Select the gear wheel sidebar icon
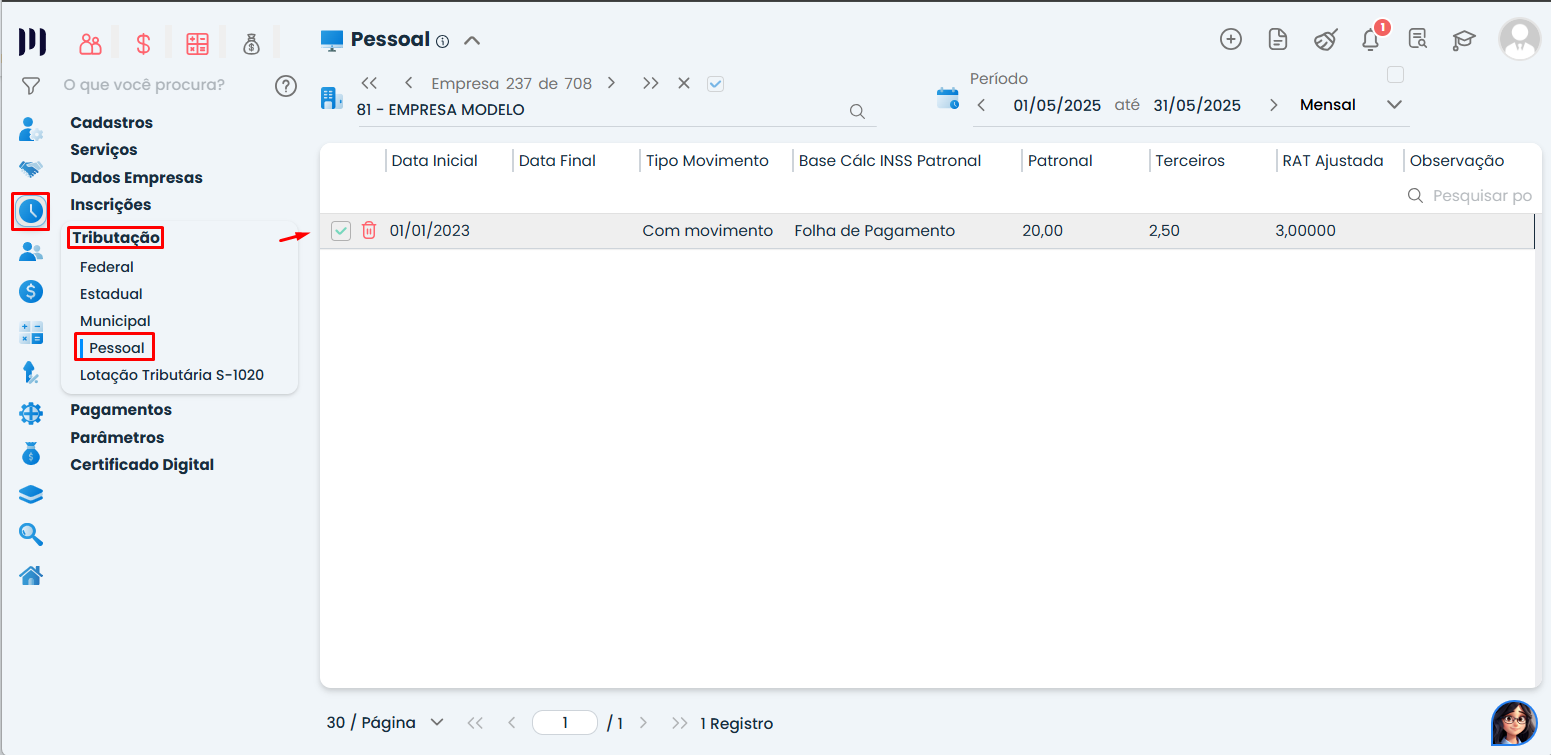The image size is (1551, 755). (31, 413)
